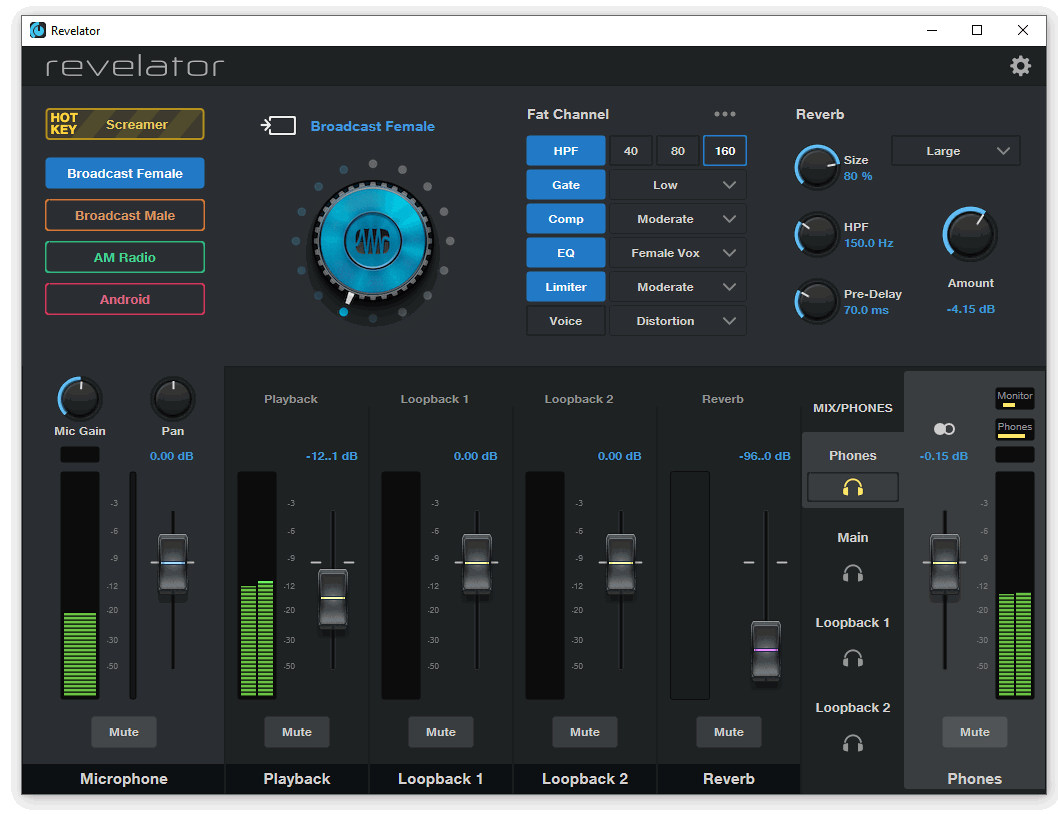Click the Loopback 1 fader handle
Screen dimensions: 1058x814
pos(477,563)
